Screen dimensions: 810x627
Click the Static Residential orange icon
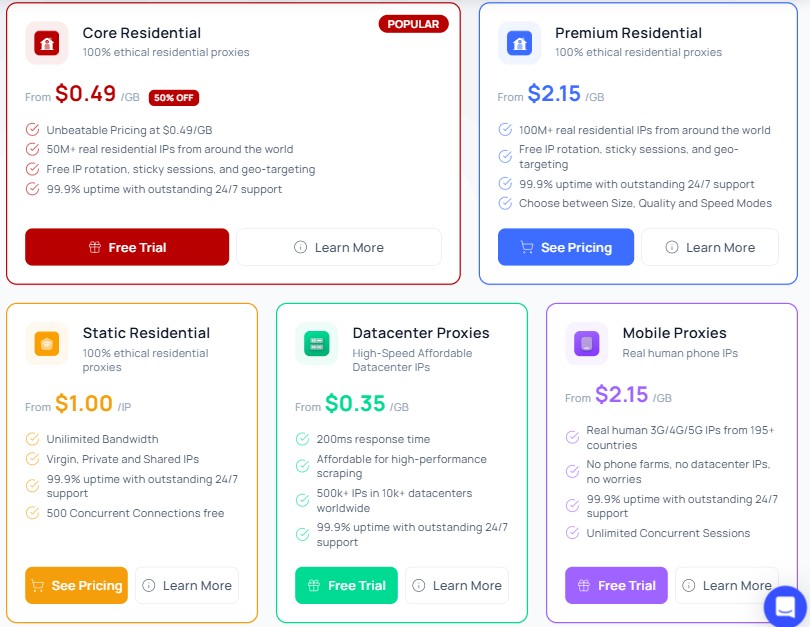coord(46,343)
